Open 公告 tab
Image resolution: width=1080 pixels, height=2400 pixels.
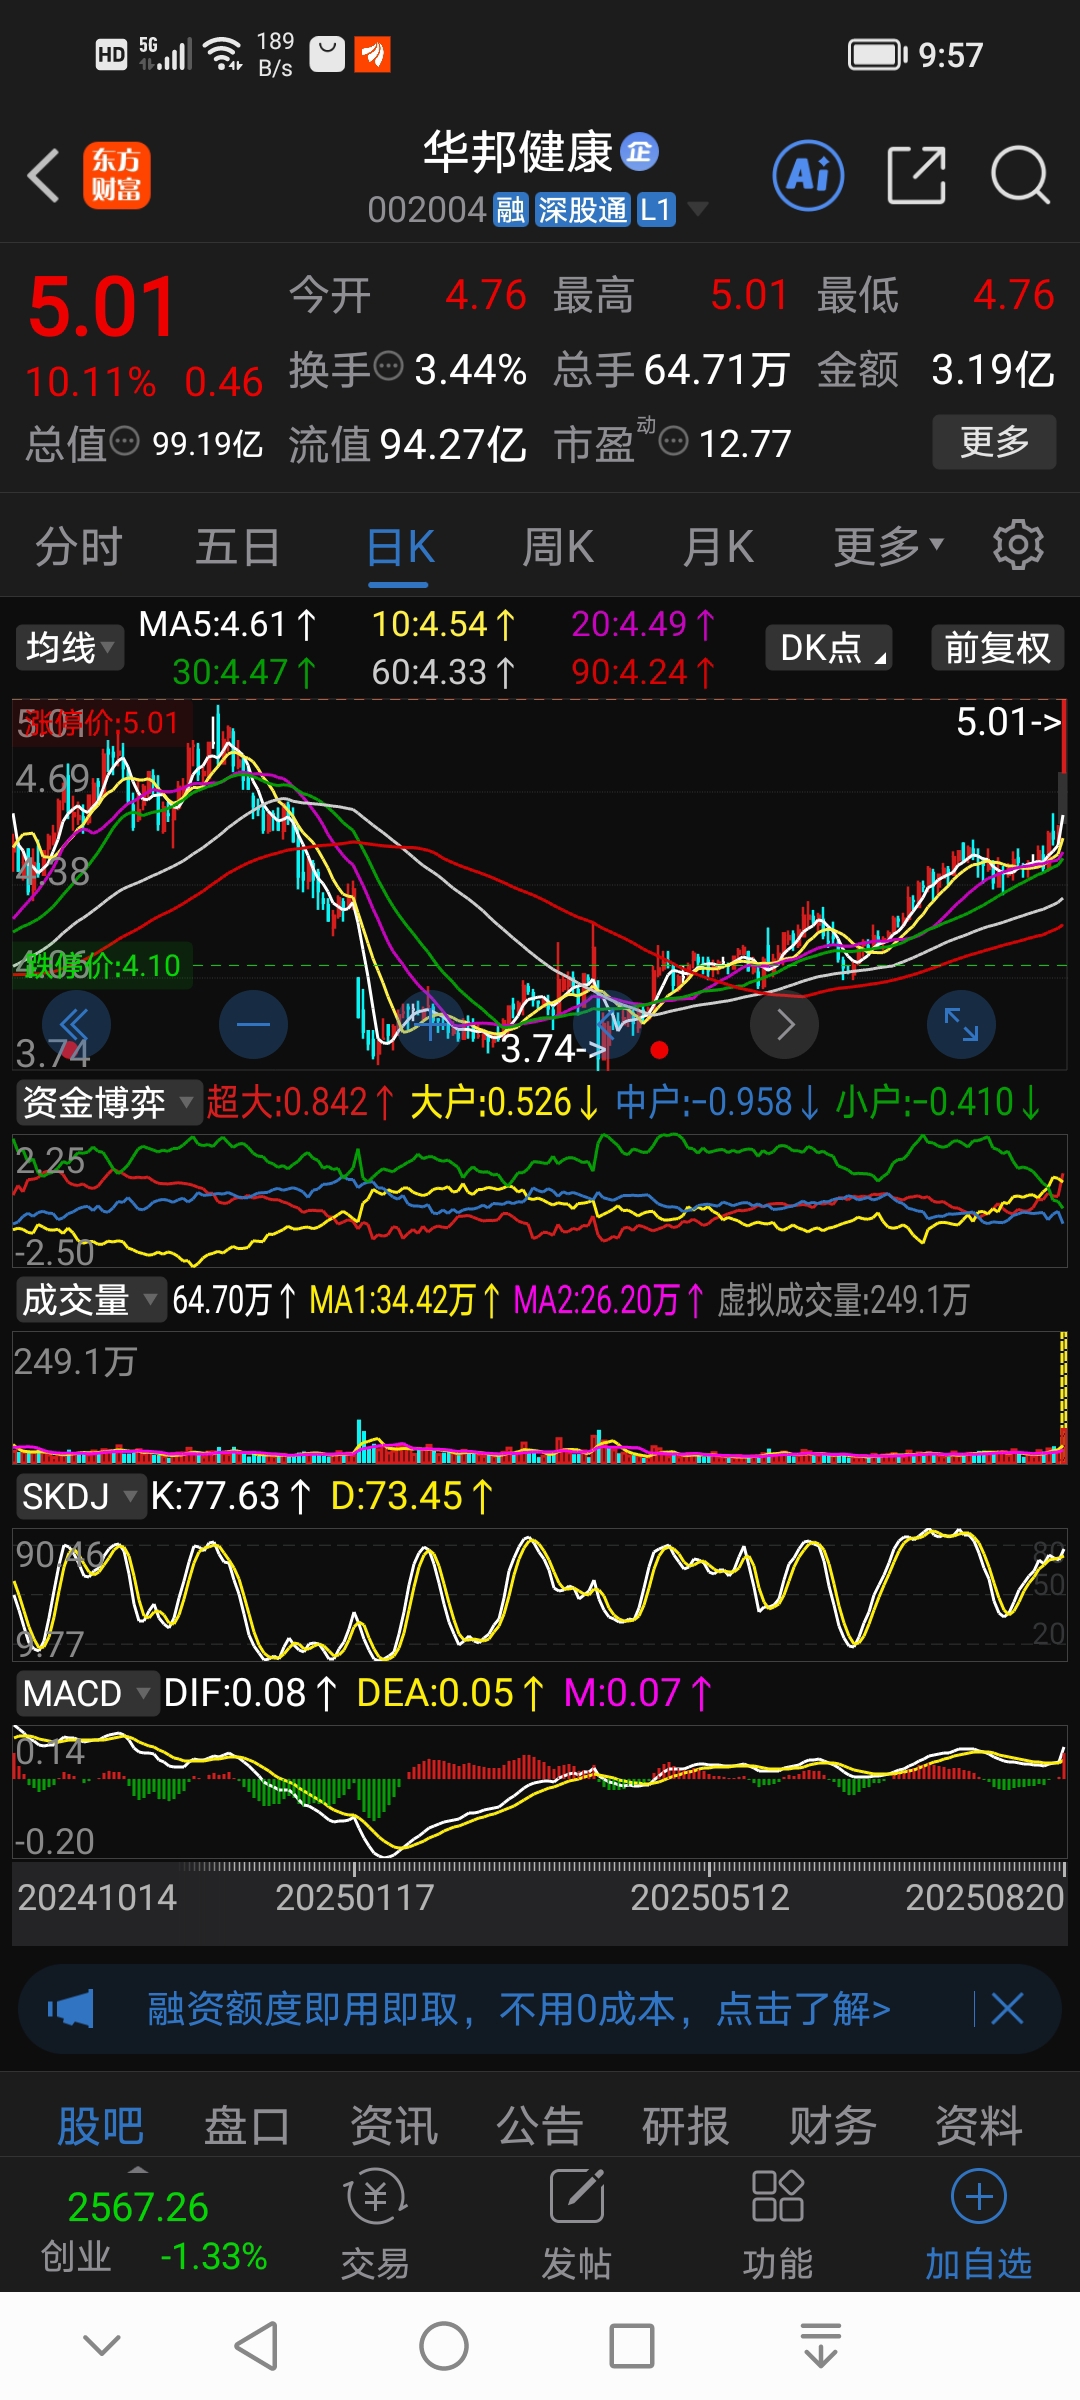point(540,2126)
